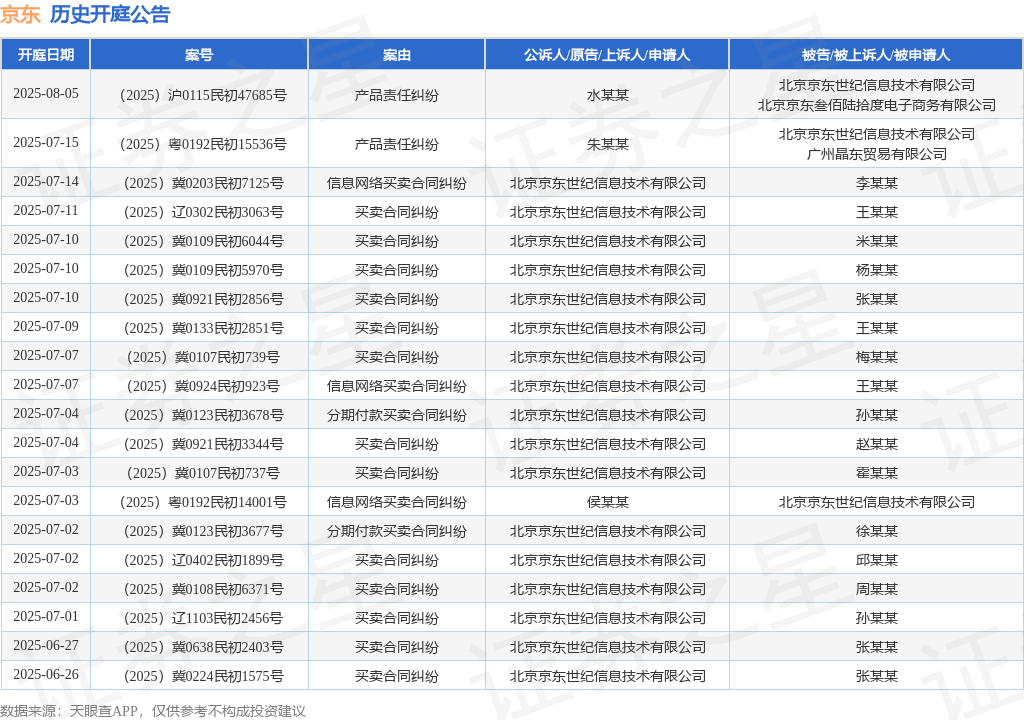Click case number 冀0921民初3344号
This screenshot has width=1024, height=720.
204,444
